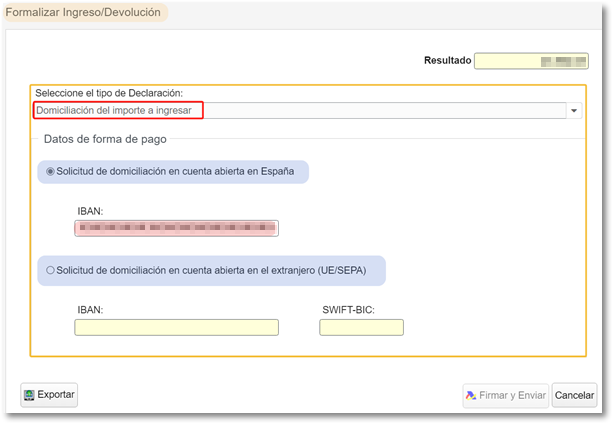Click the IBAN label under the extranjero option
Image resolution: width=613 pixels, height=424 pixels.
click(x=90, y=310)
